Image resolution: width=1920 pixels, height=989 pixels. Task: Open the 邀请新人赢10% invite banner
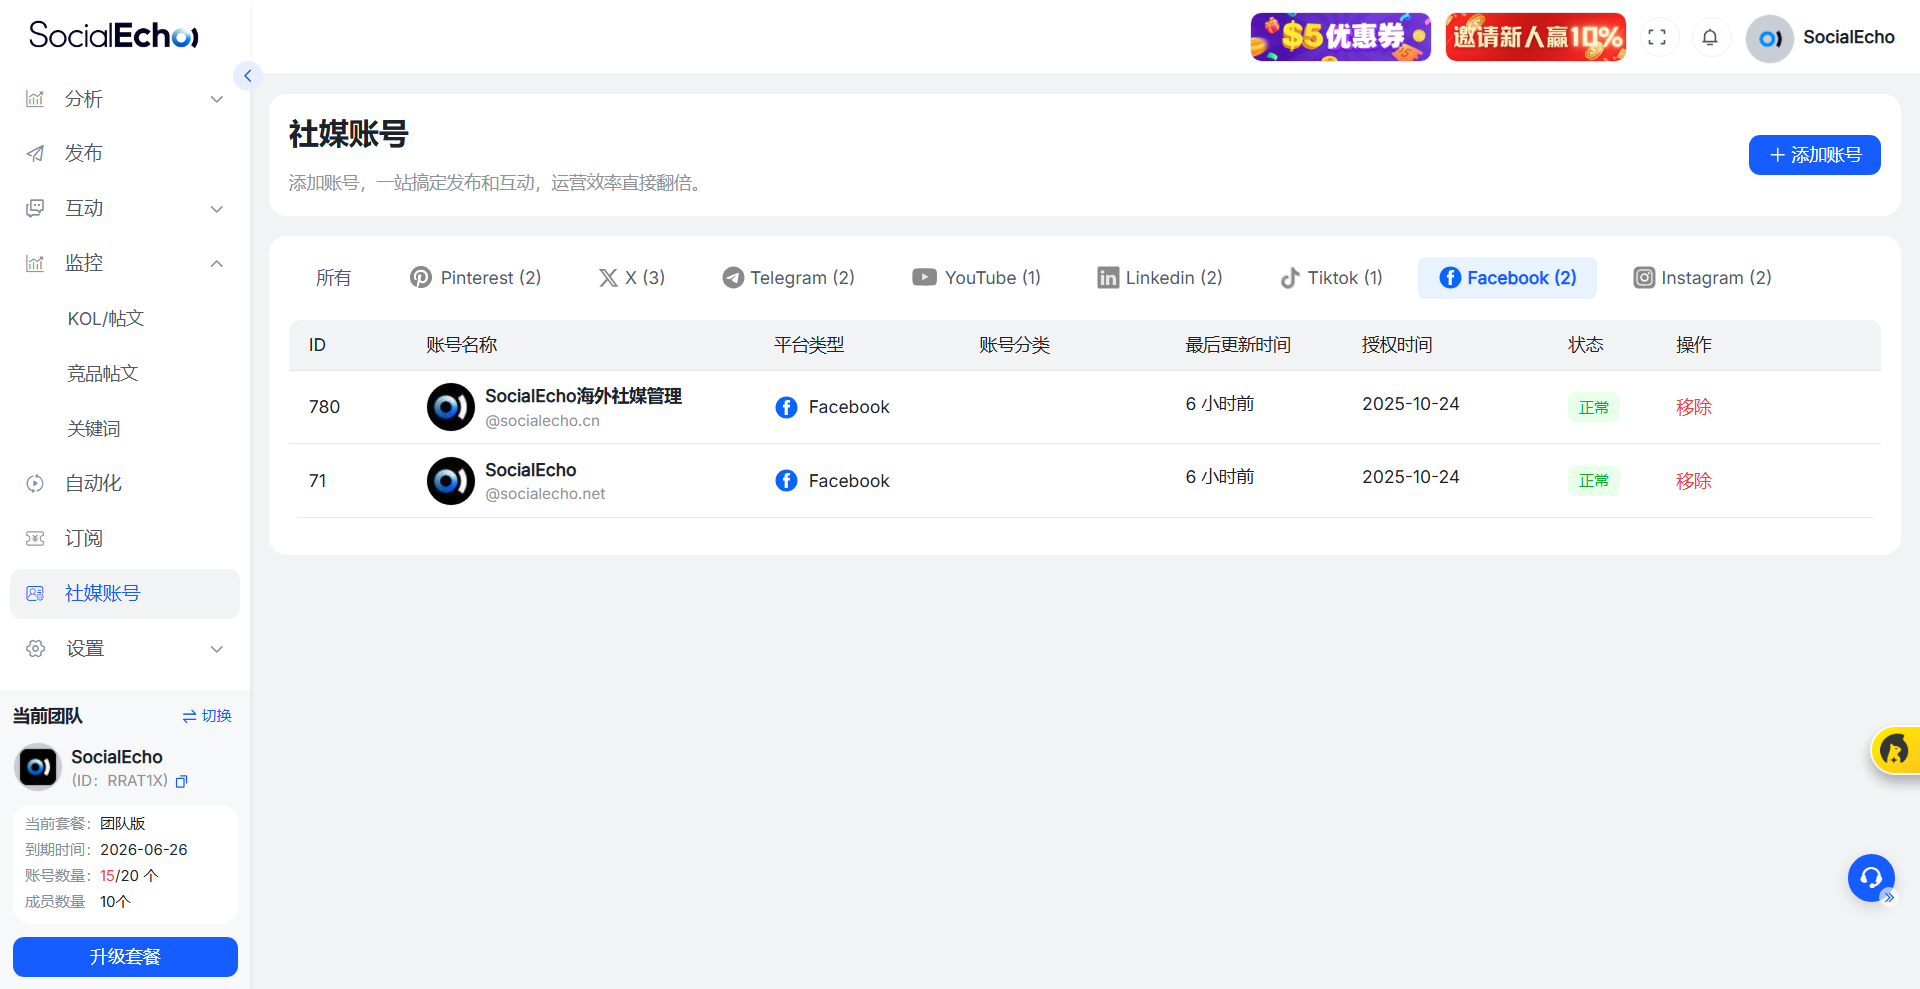(1535, 37)
